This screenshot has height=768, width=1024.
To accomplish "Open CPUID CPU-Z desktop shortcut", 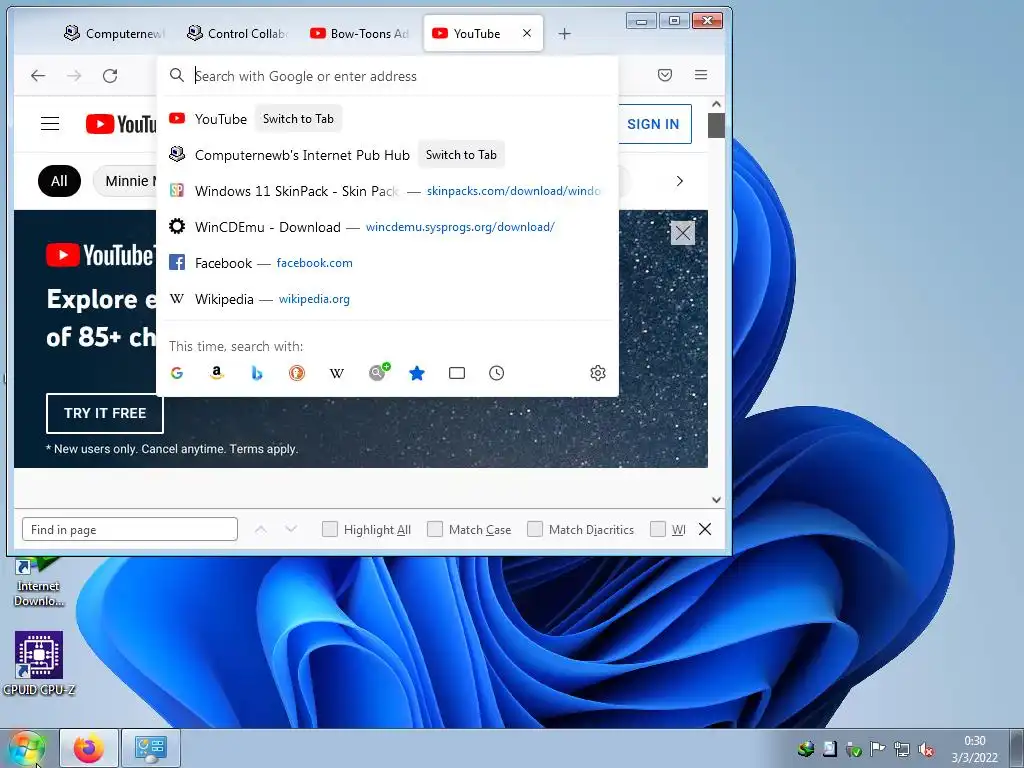I will (39, 663).
